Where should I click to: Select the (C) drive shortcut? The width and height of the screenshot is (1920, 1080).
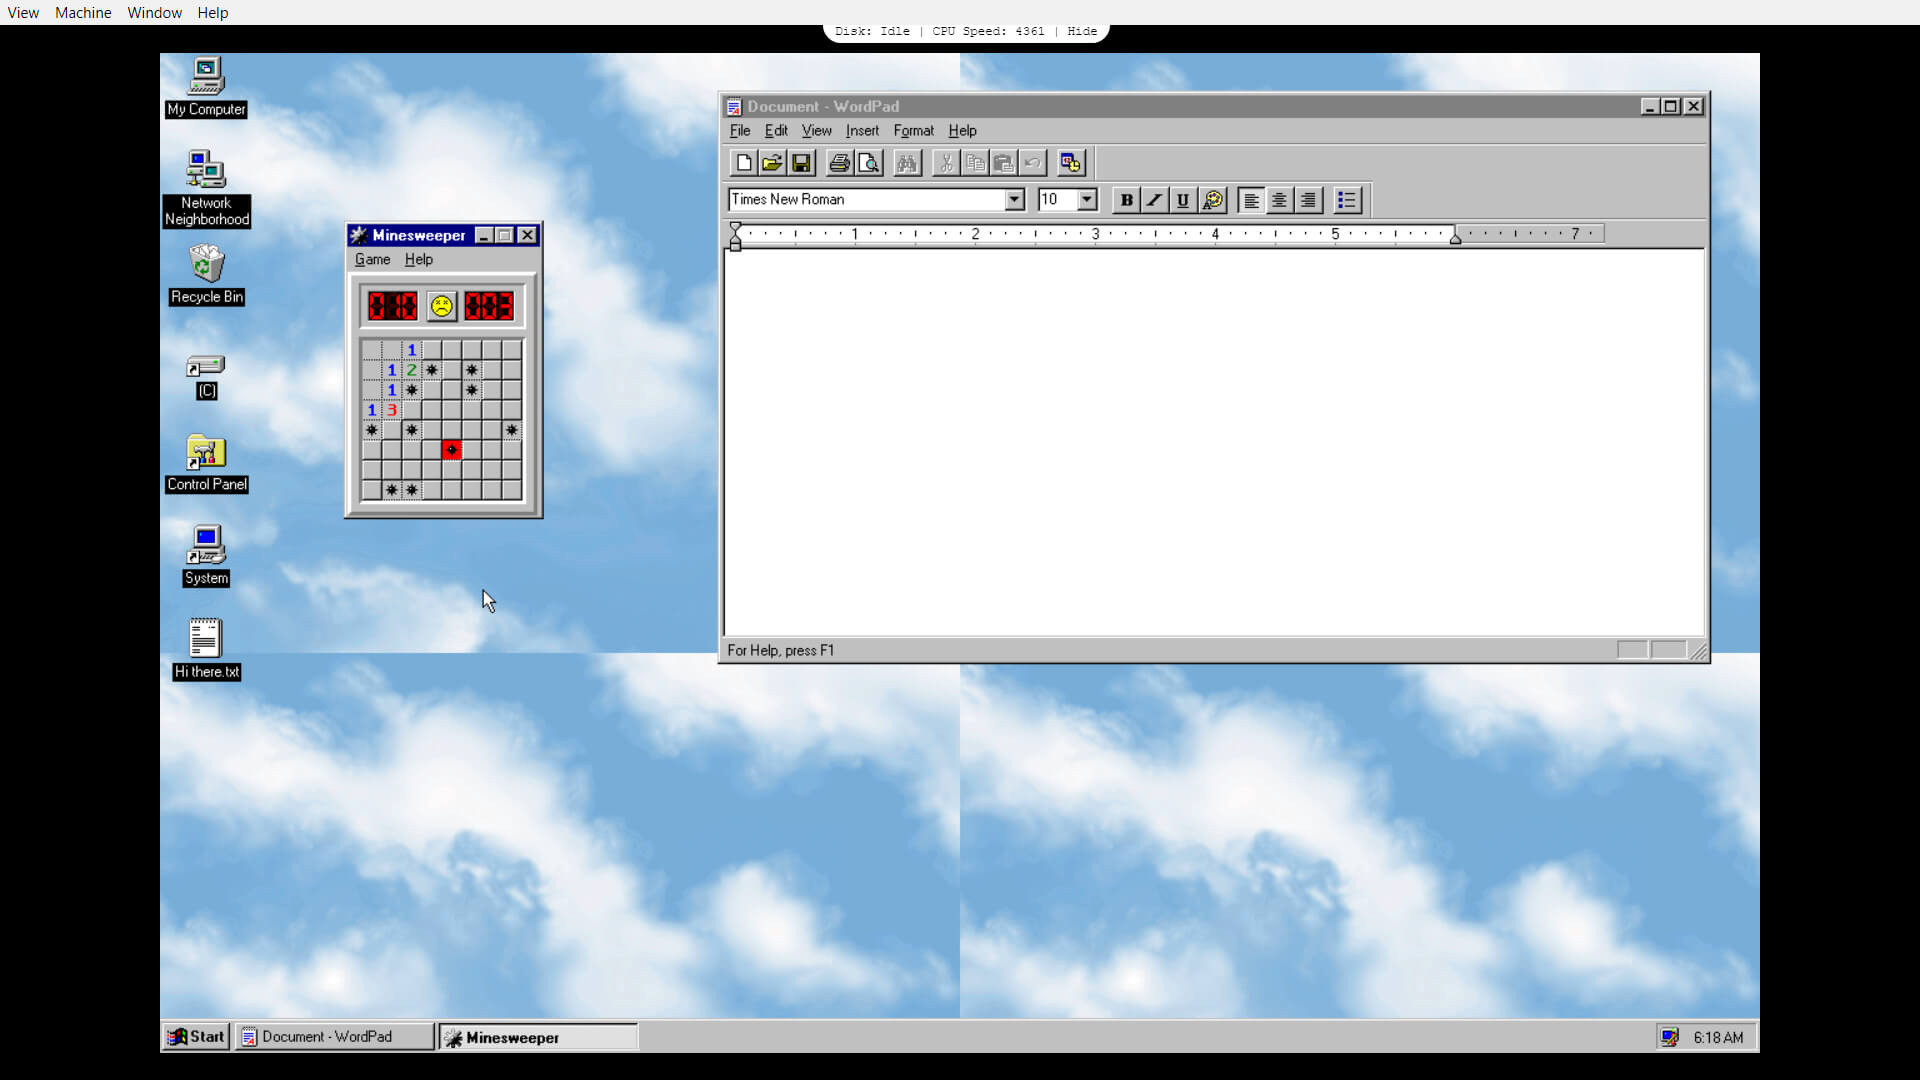(206, 377)
